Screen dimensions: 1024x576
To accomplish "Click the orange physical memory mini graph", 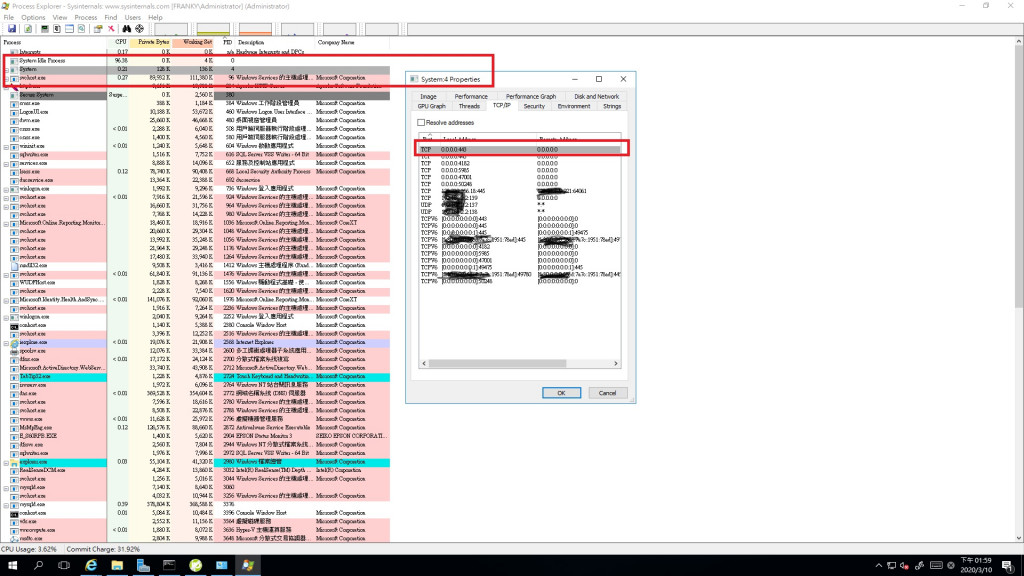I will coord(255,29).
